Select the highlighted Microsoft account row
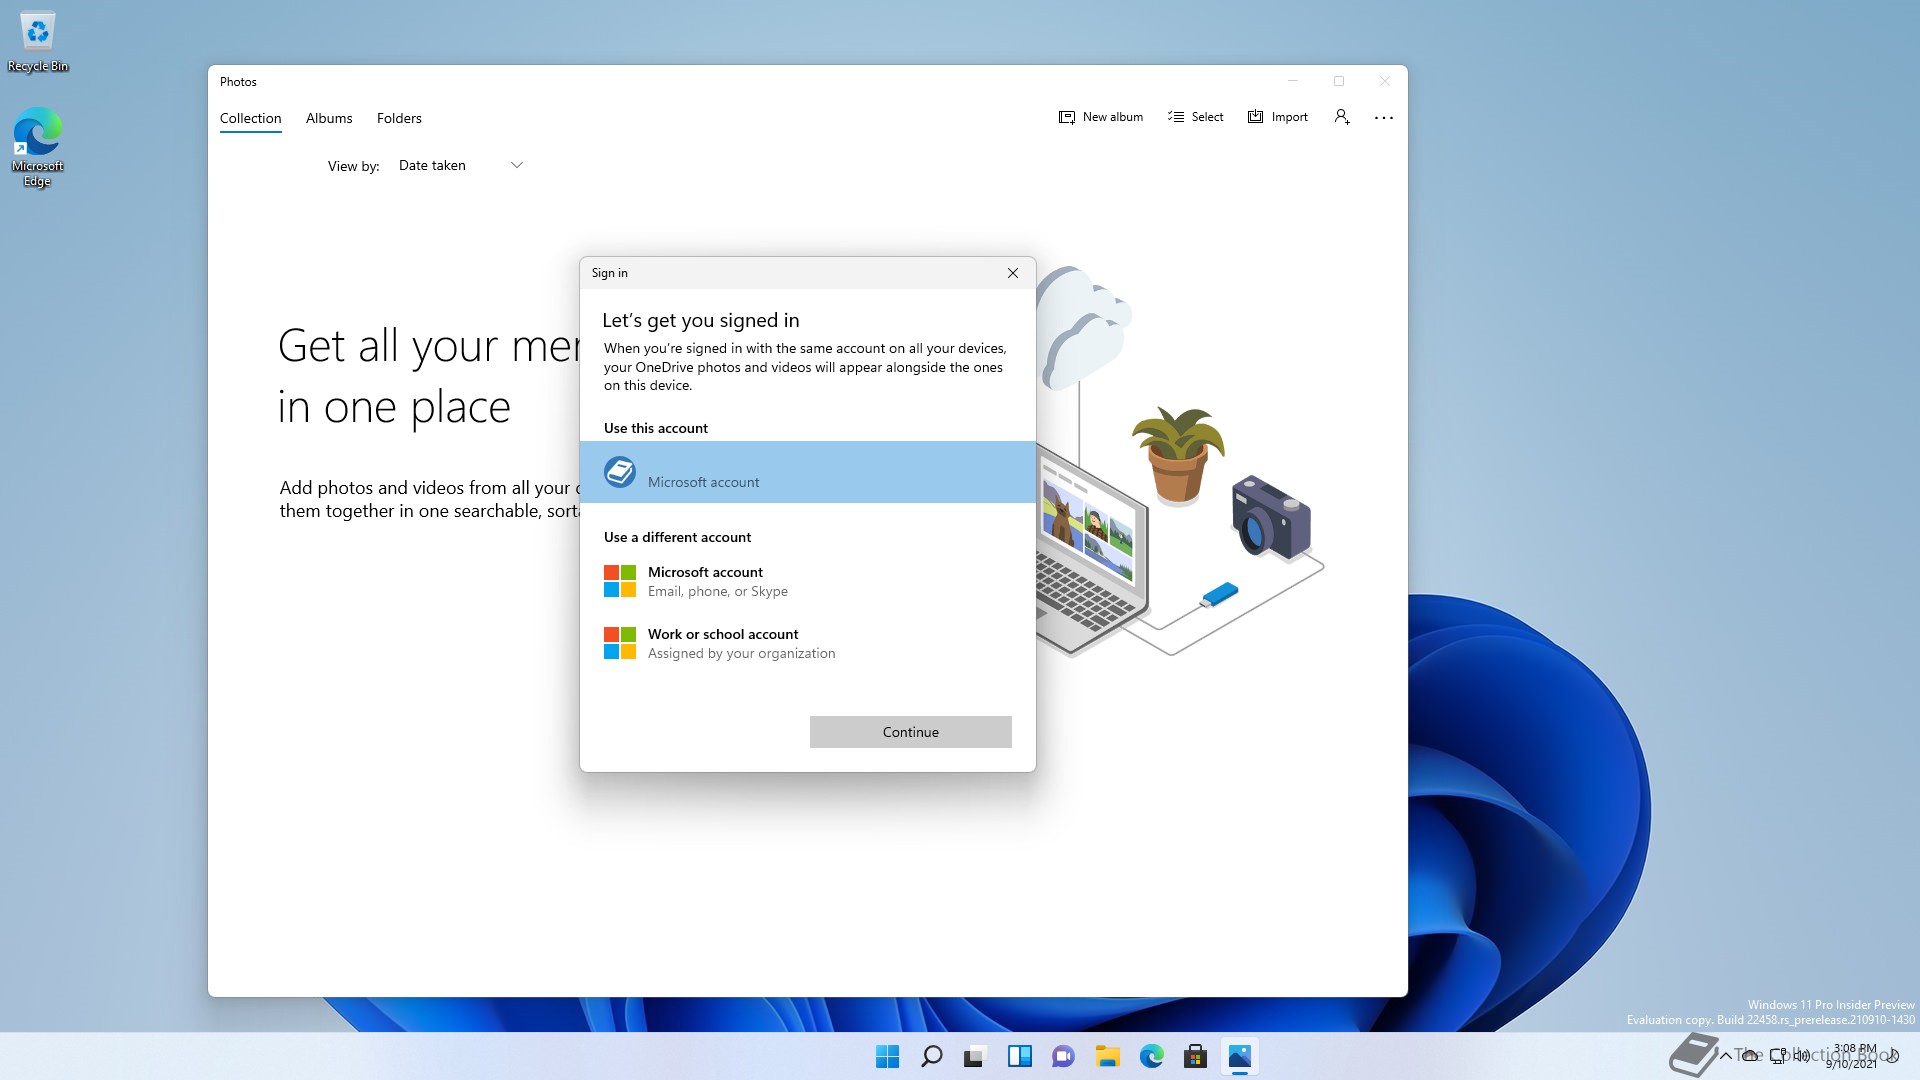Image resolution: width=1920 pixels, height=1080 pixels. (808, 472)
